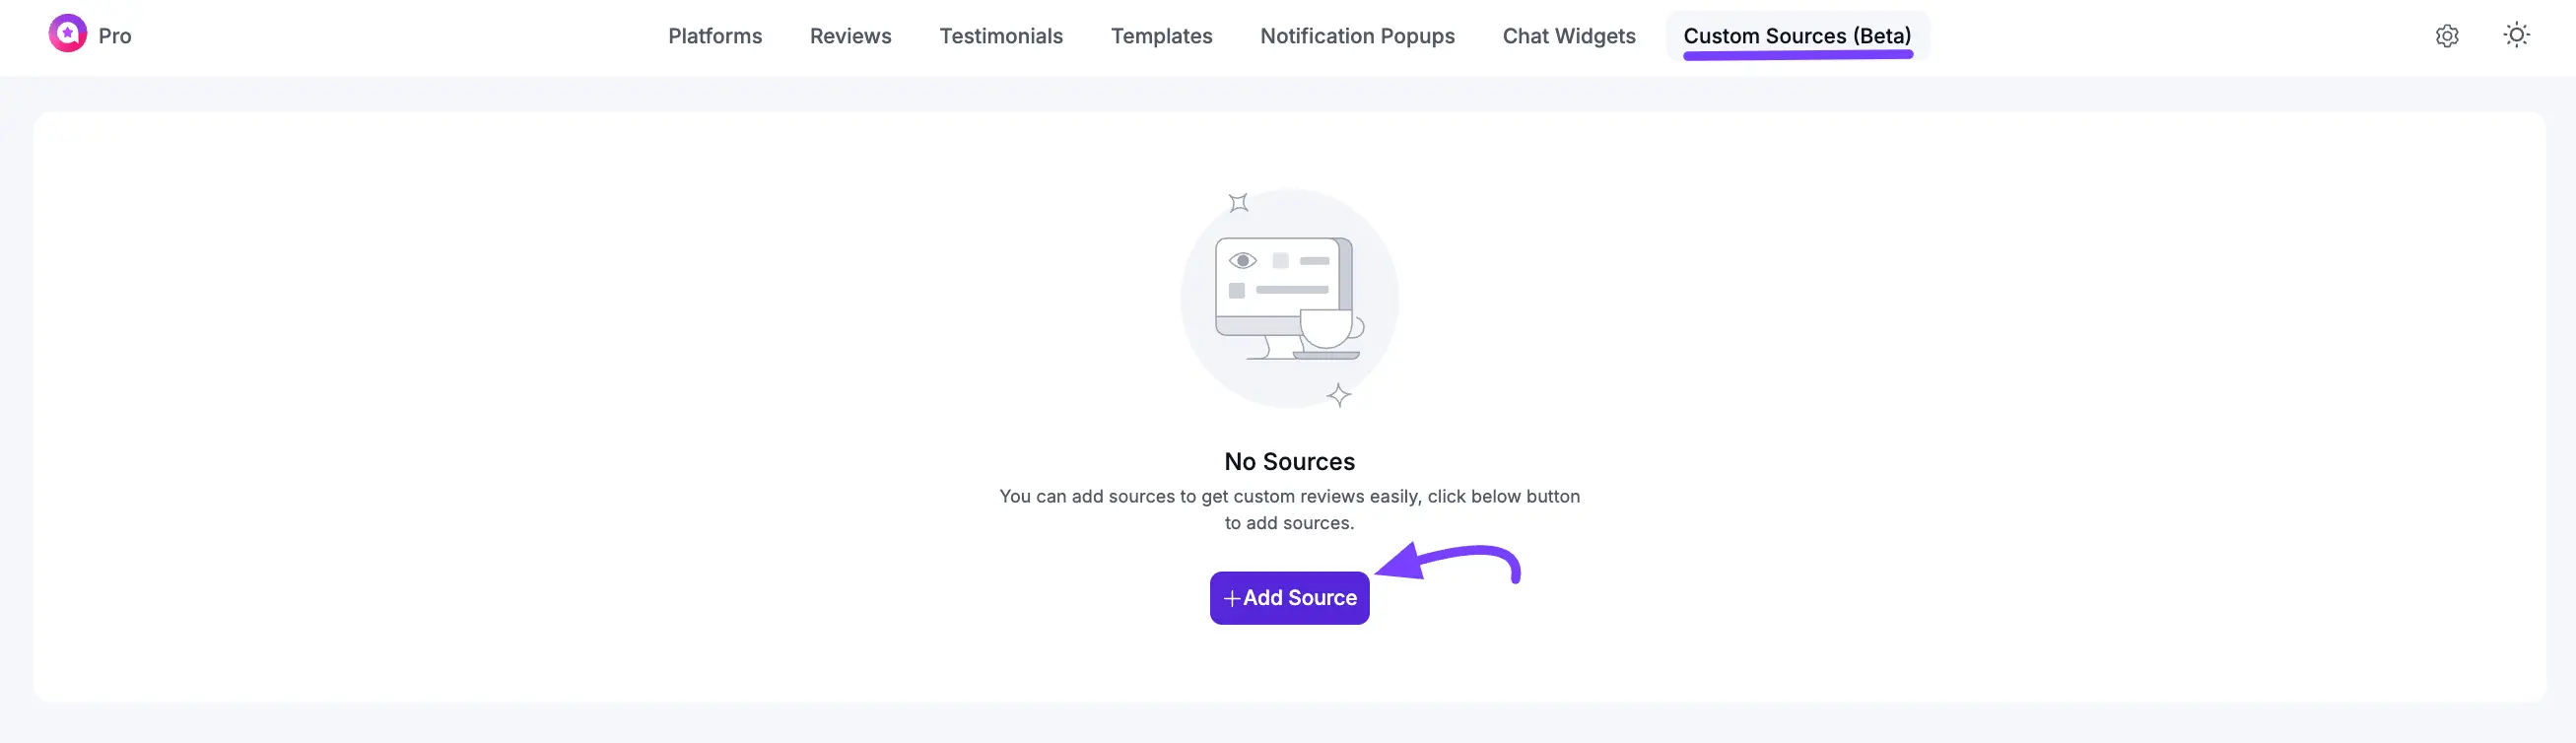Click the star inside the logo badge
This screenshot has height=743, width=2576.
coord(68,33)
